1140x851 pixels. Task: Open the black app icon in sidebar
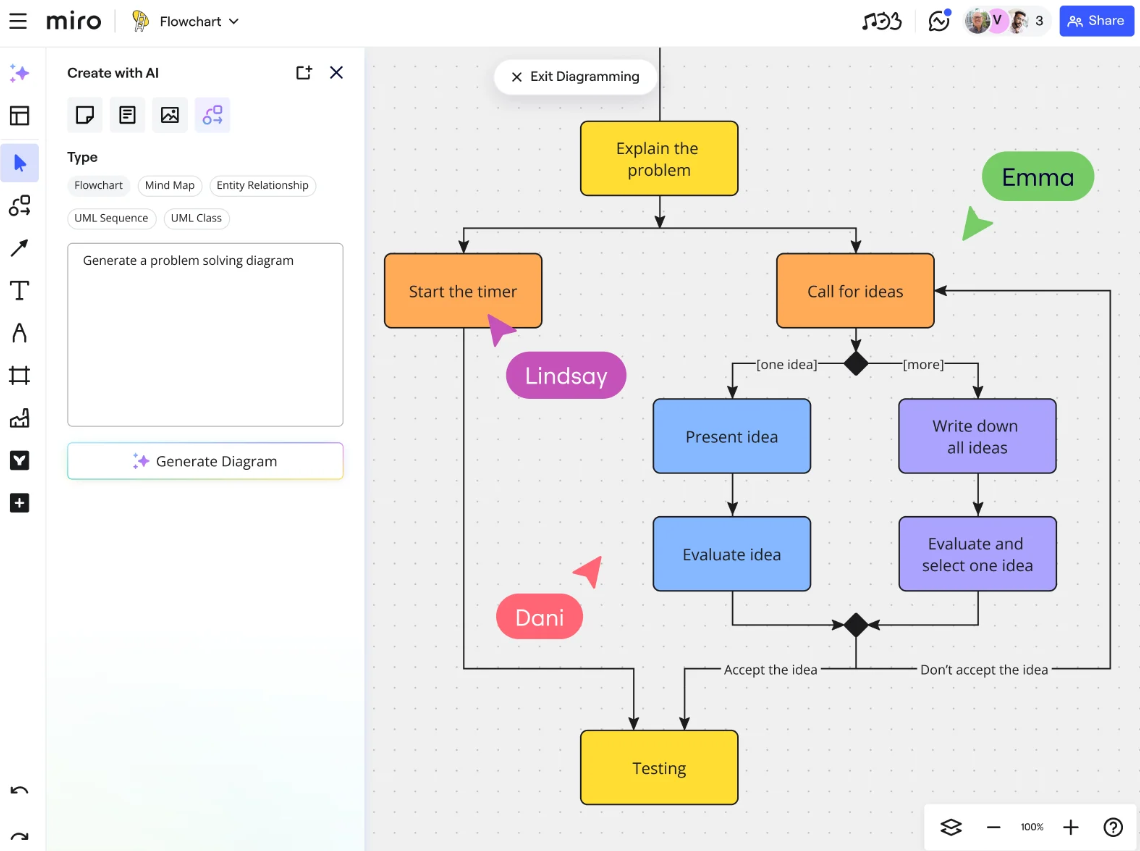point(20,460)
